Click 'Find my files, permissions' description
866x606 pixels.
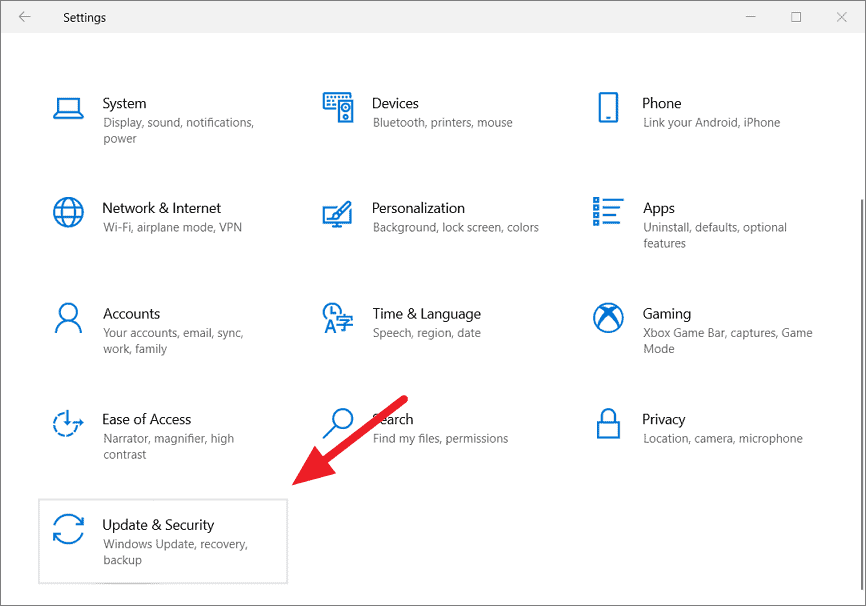(x=440, y=439)
